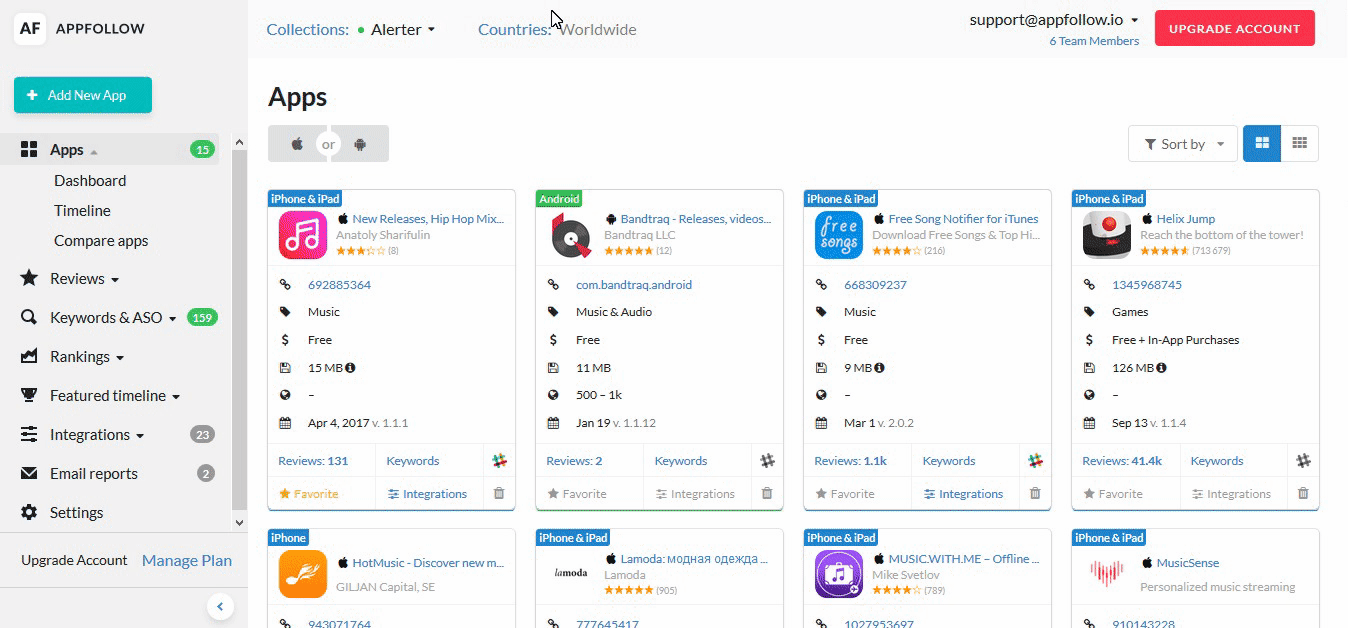Filter apps by Apple platform icon

click(297, 144)
